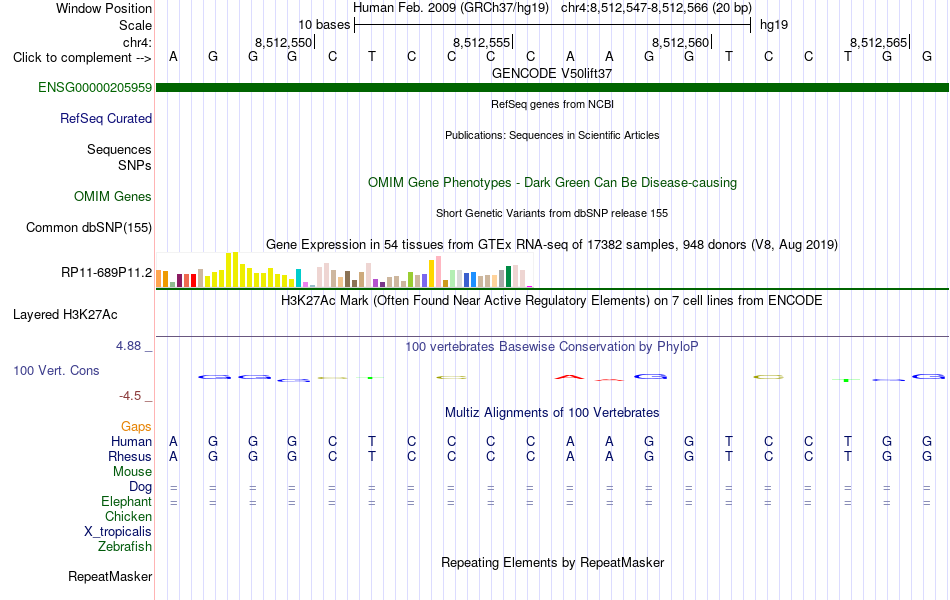Click the SNPs track label

click(x=135, y=165)
